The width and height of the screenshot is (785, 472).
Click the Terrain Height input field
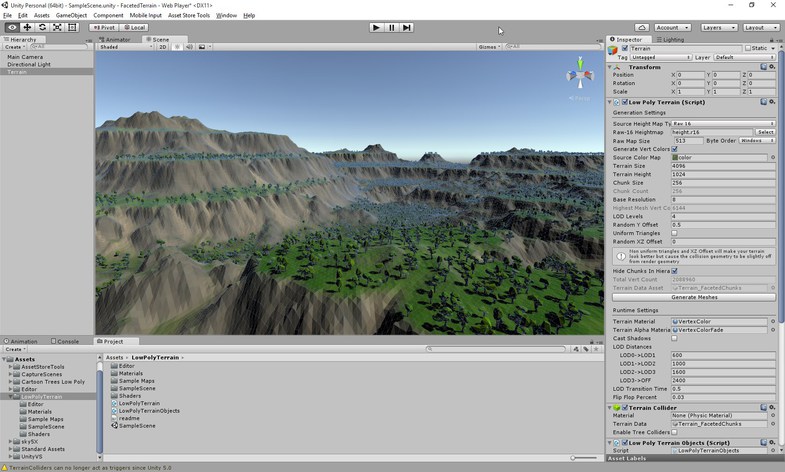(723, 174)
